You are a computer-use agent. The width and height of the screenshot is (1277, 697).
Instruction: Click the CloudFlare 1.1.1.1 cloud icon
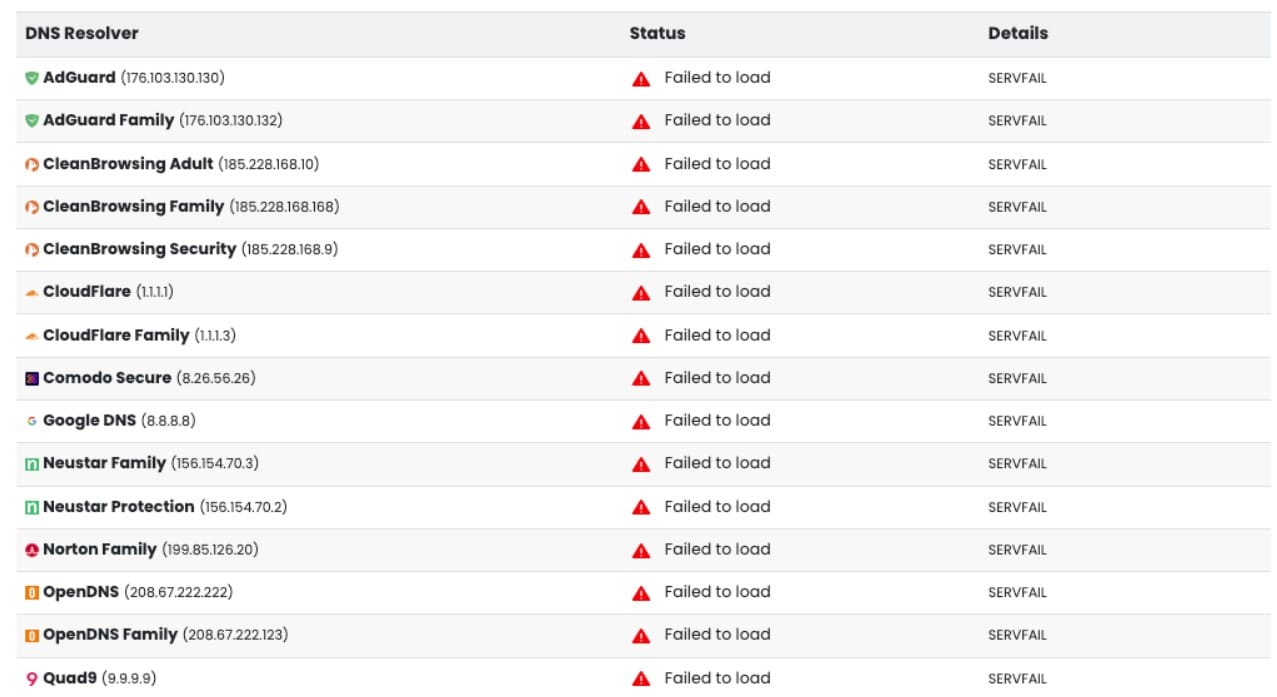pos(32,293)
